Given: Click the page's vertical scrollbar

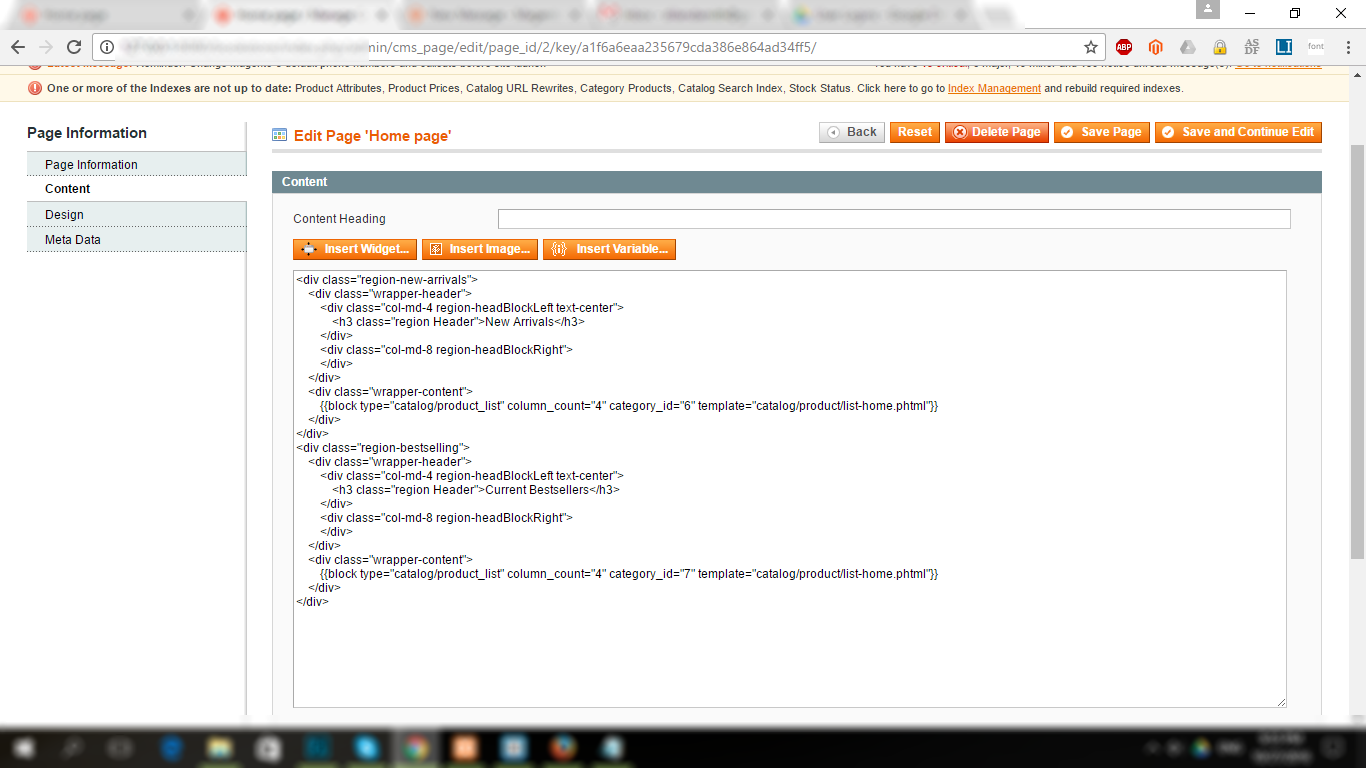Looking at the screenshot, I should click(x=1357, y=350).
